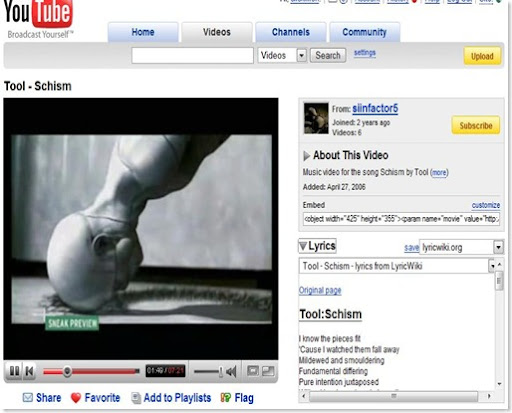Click the 'Tool - Schism' video title
512x413 pixels.
click(38, 86)
